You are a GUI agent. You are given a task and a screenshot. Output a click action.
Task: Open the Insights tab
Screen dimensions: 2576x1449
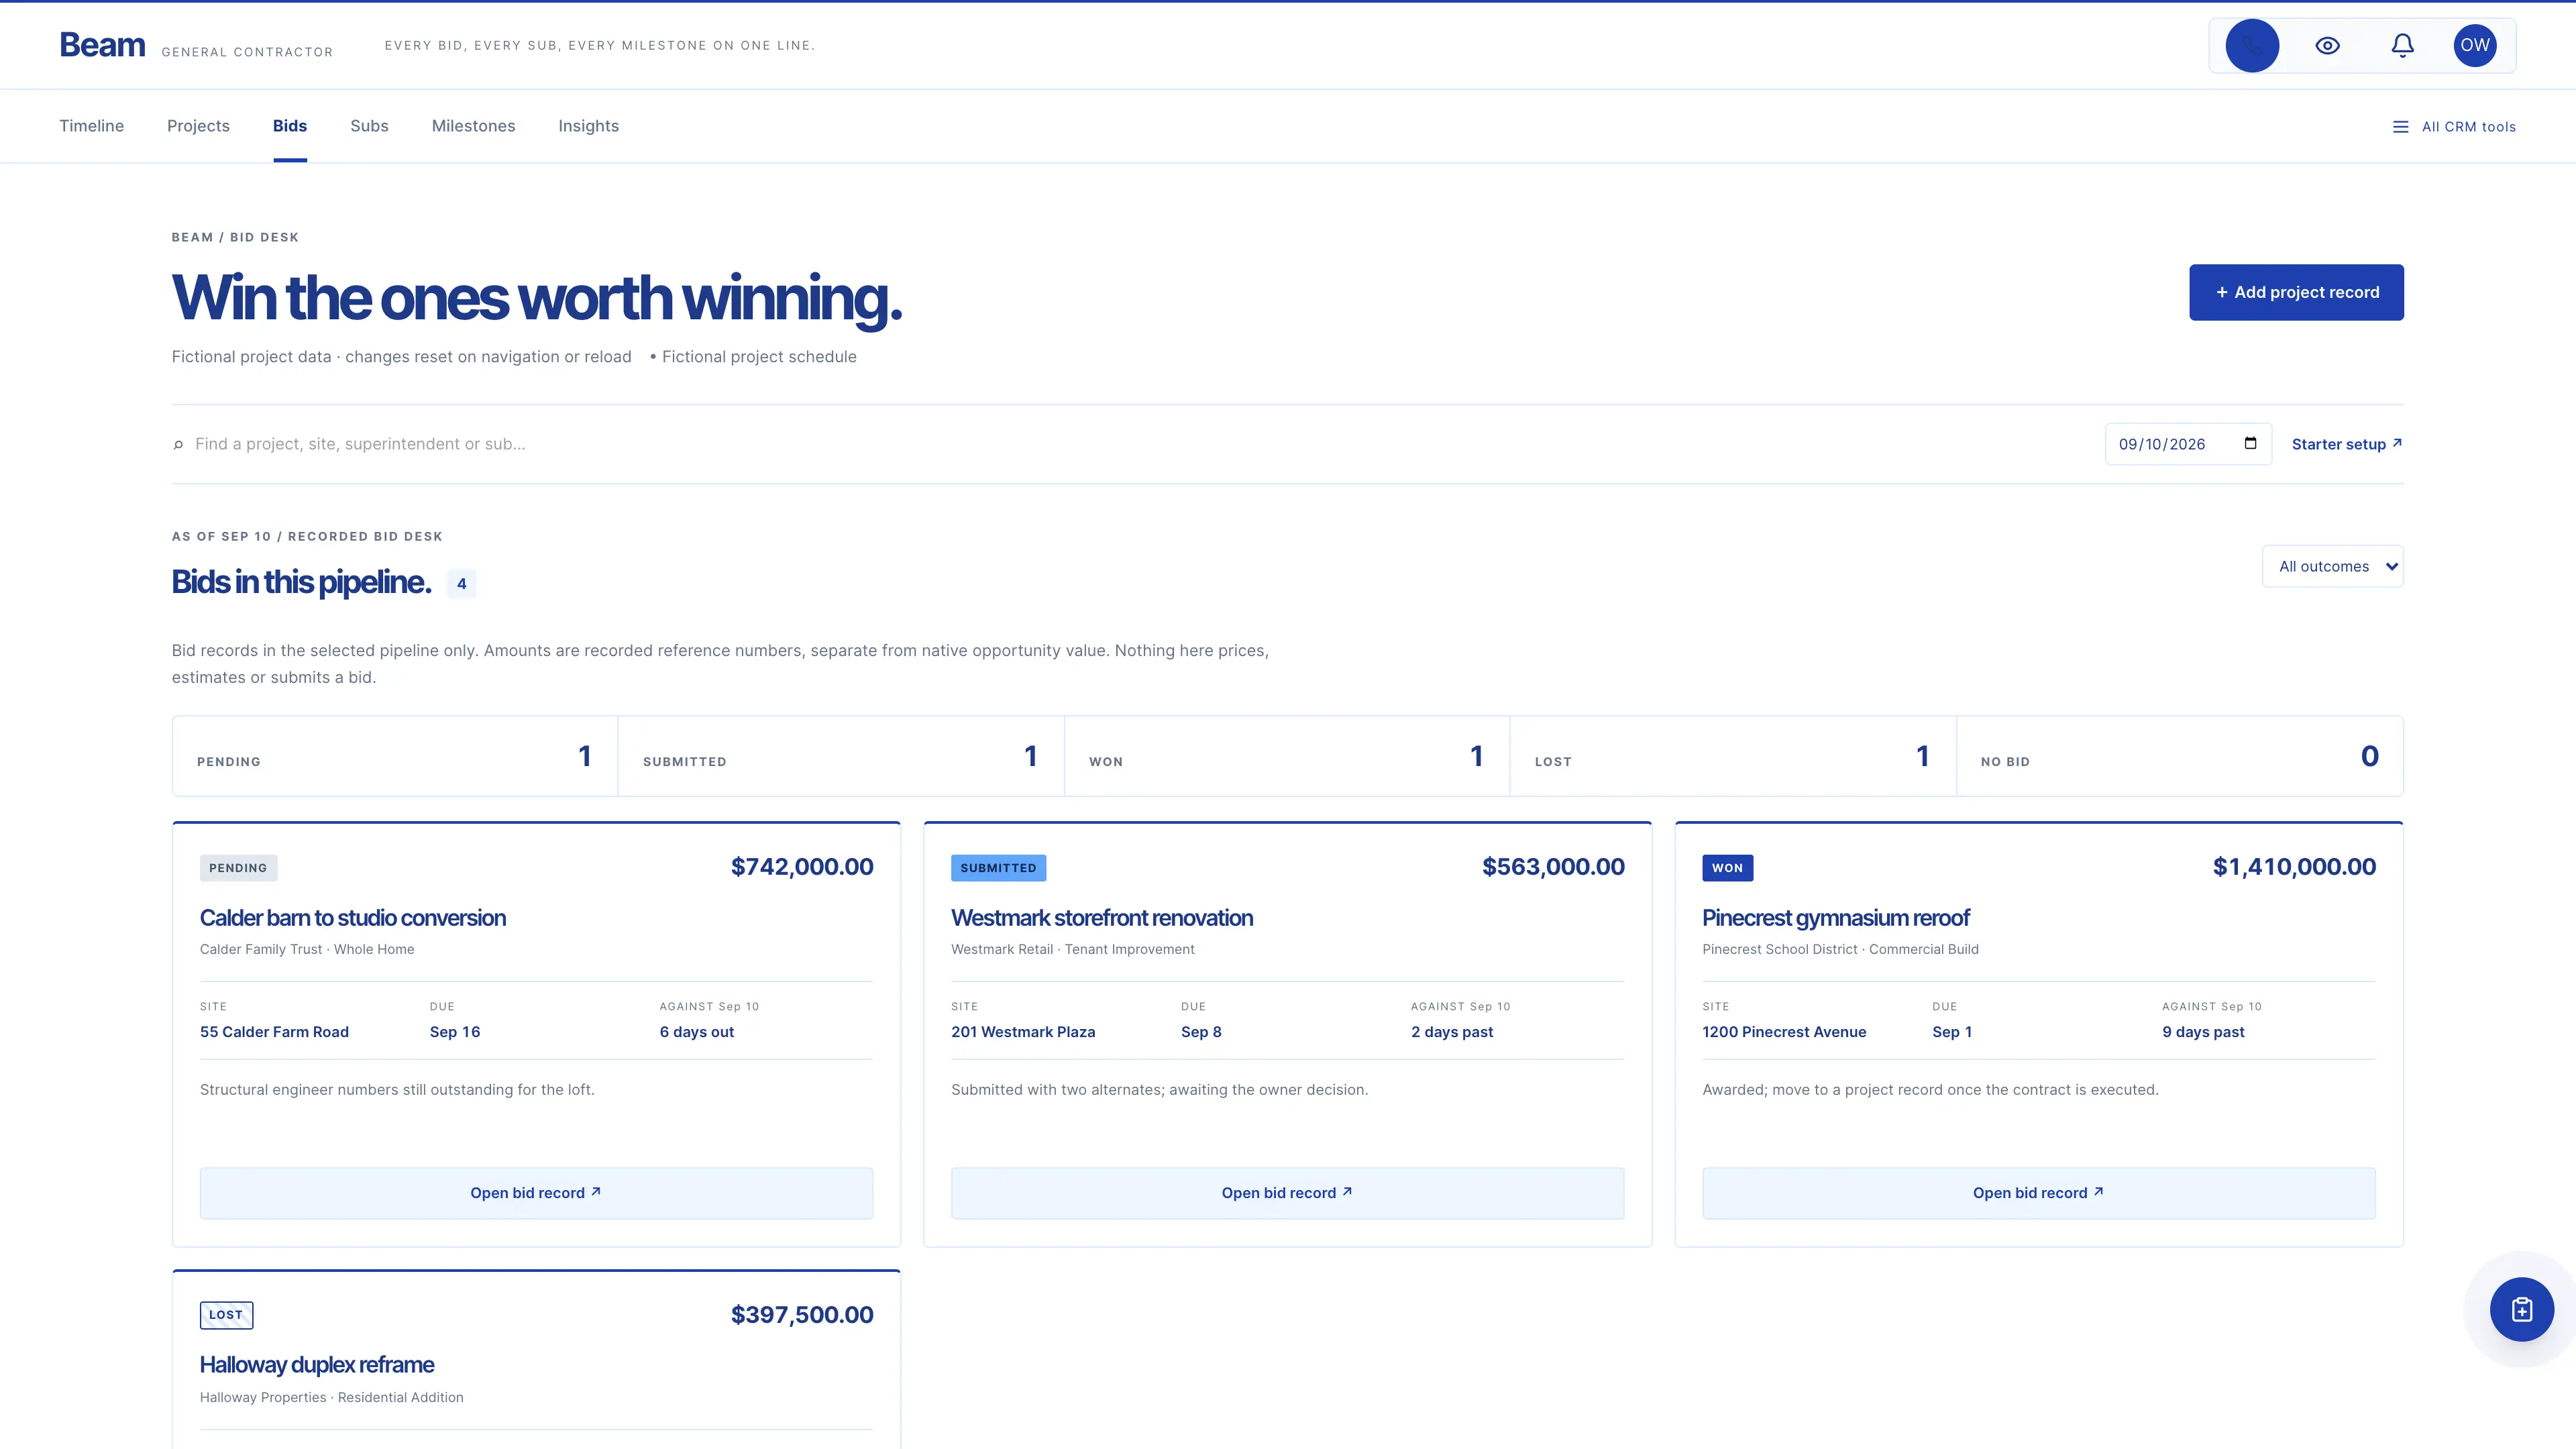(x=588, y=126)
